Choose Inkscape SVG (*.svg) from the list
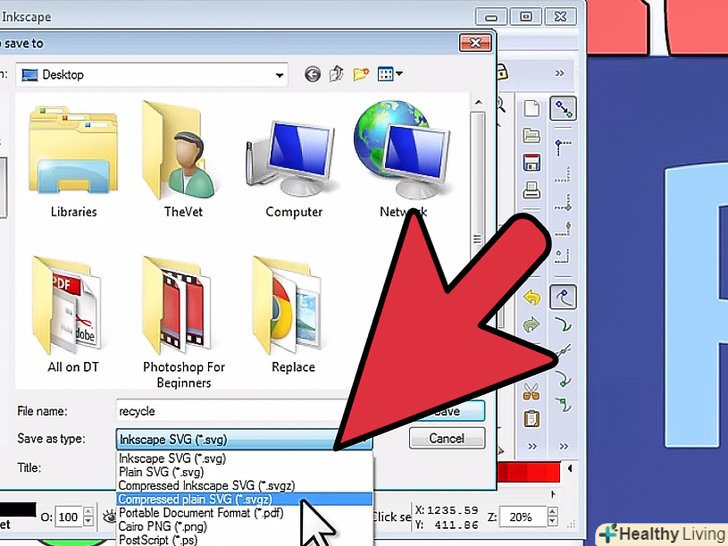This screenshot has height=546, width=728. [x=244, y=458]
